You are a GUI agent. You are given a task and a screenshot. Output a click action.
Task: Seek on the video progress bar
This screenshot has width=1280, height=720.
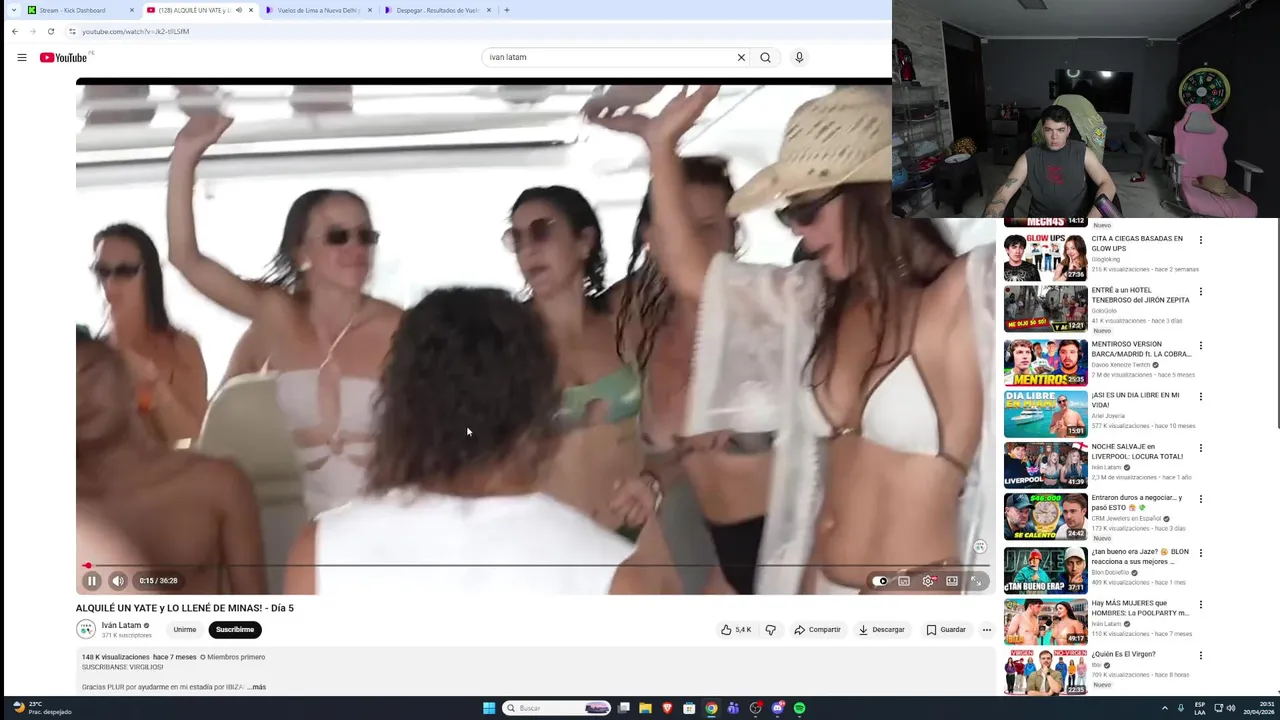[x=537, y=566]
